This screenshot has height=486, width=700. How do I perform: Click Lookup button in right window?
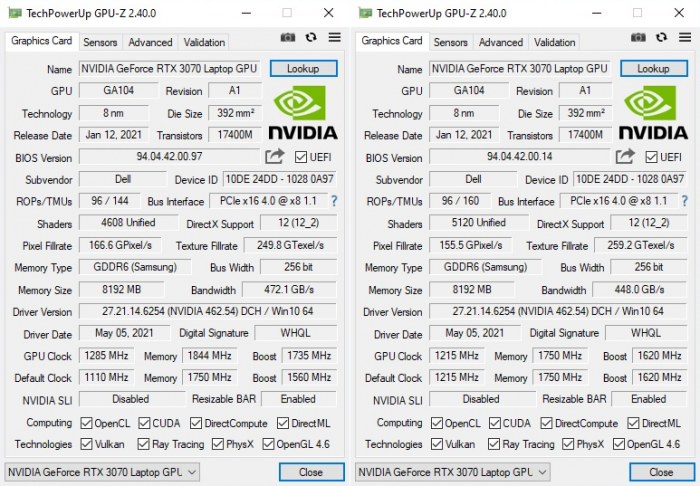[654, 68]
